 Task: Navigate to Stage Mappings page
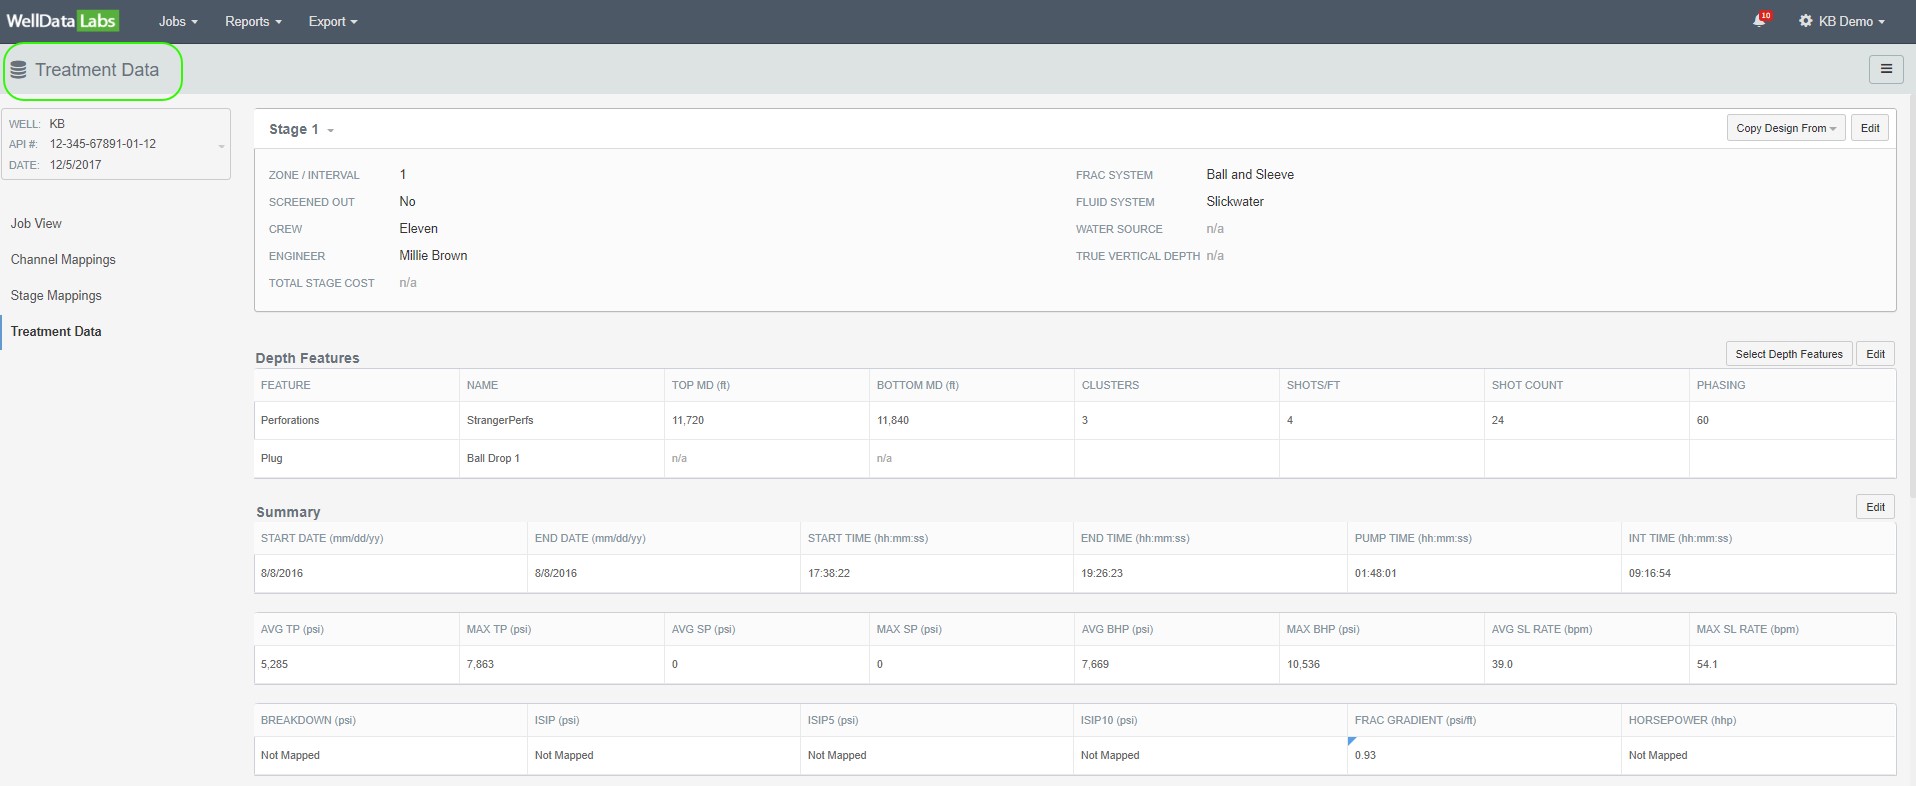pos(56,296)
